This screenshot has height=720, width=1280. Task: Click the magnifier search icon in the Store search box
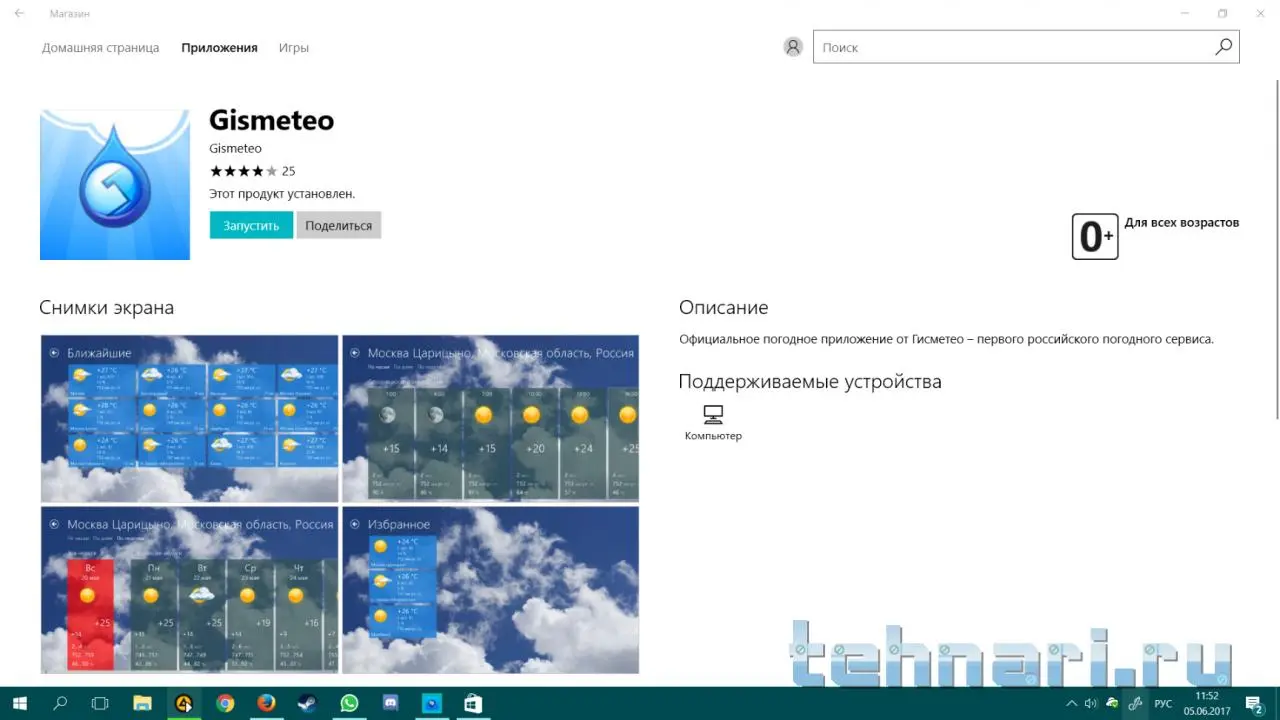(1223, 47)
